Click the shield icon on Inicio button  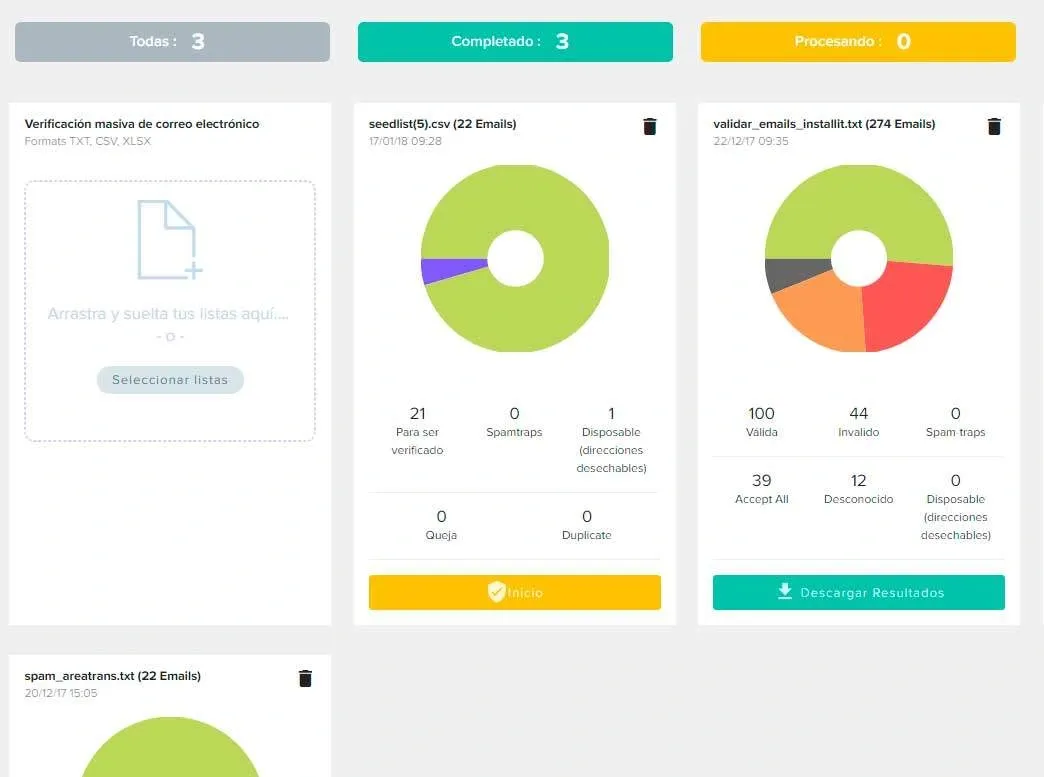[496, 592]
